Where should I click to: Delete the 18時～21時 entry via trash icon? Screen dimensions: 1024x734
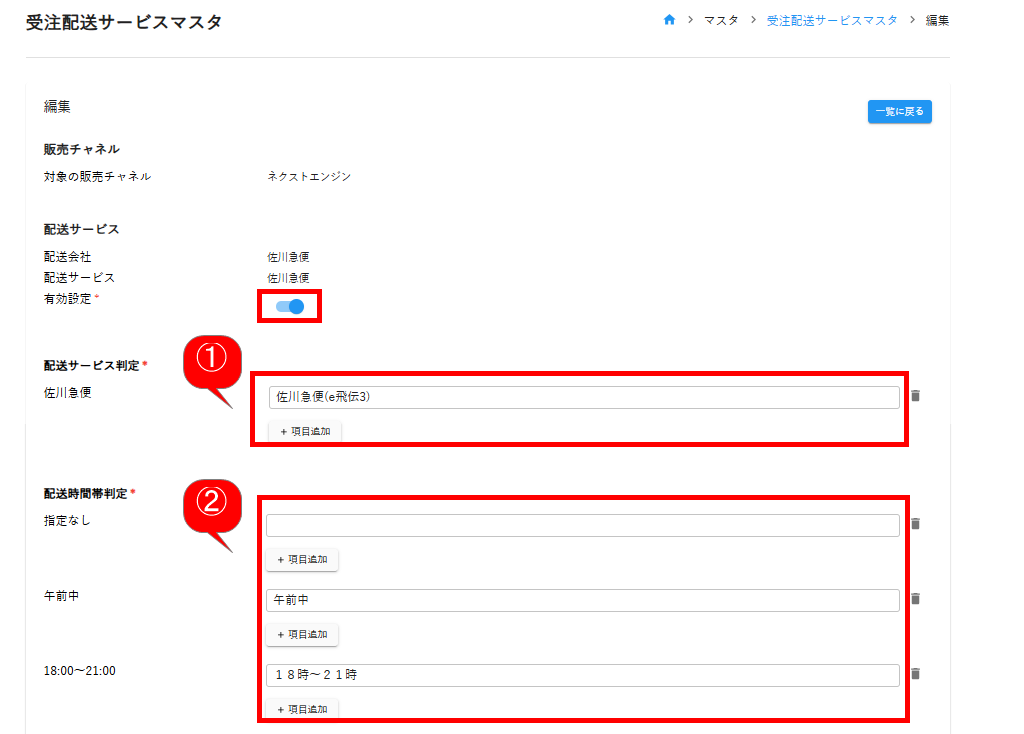915,674
